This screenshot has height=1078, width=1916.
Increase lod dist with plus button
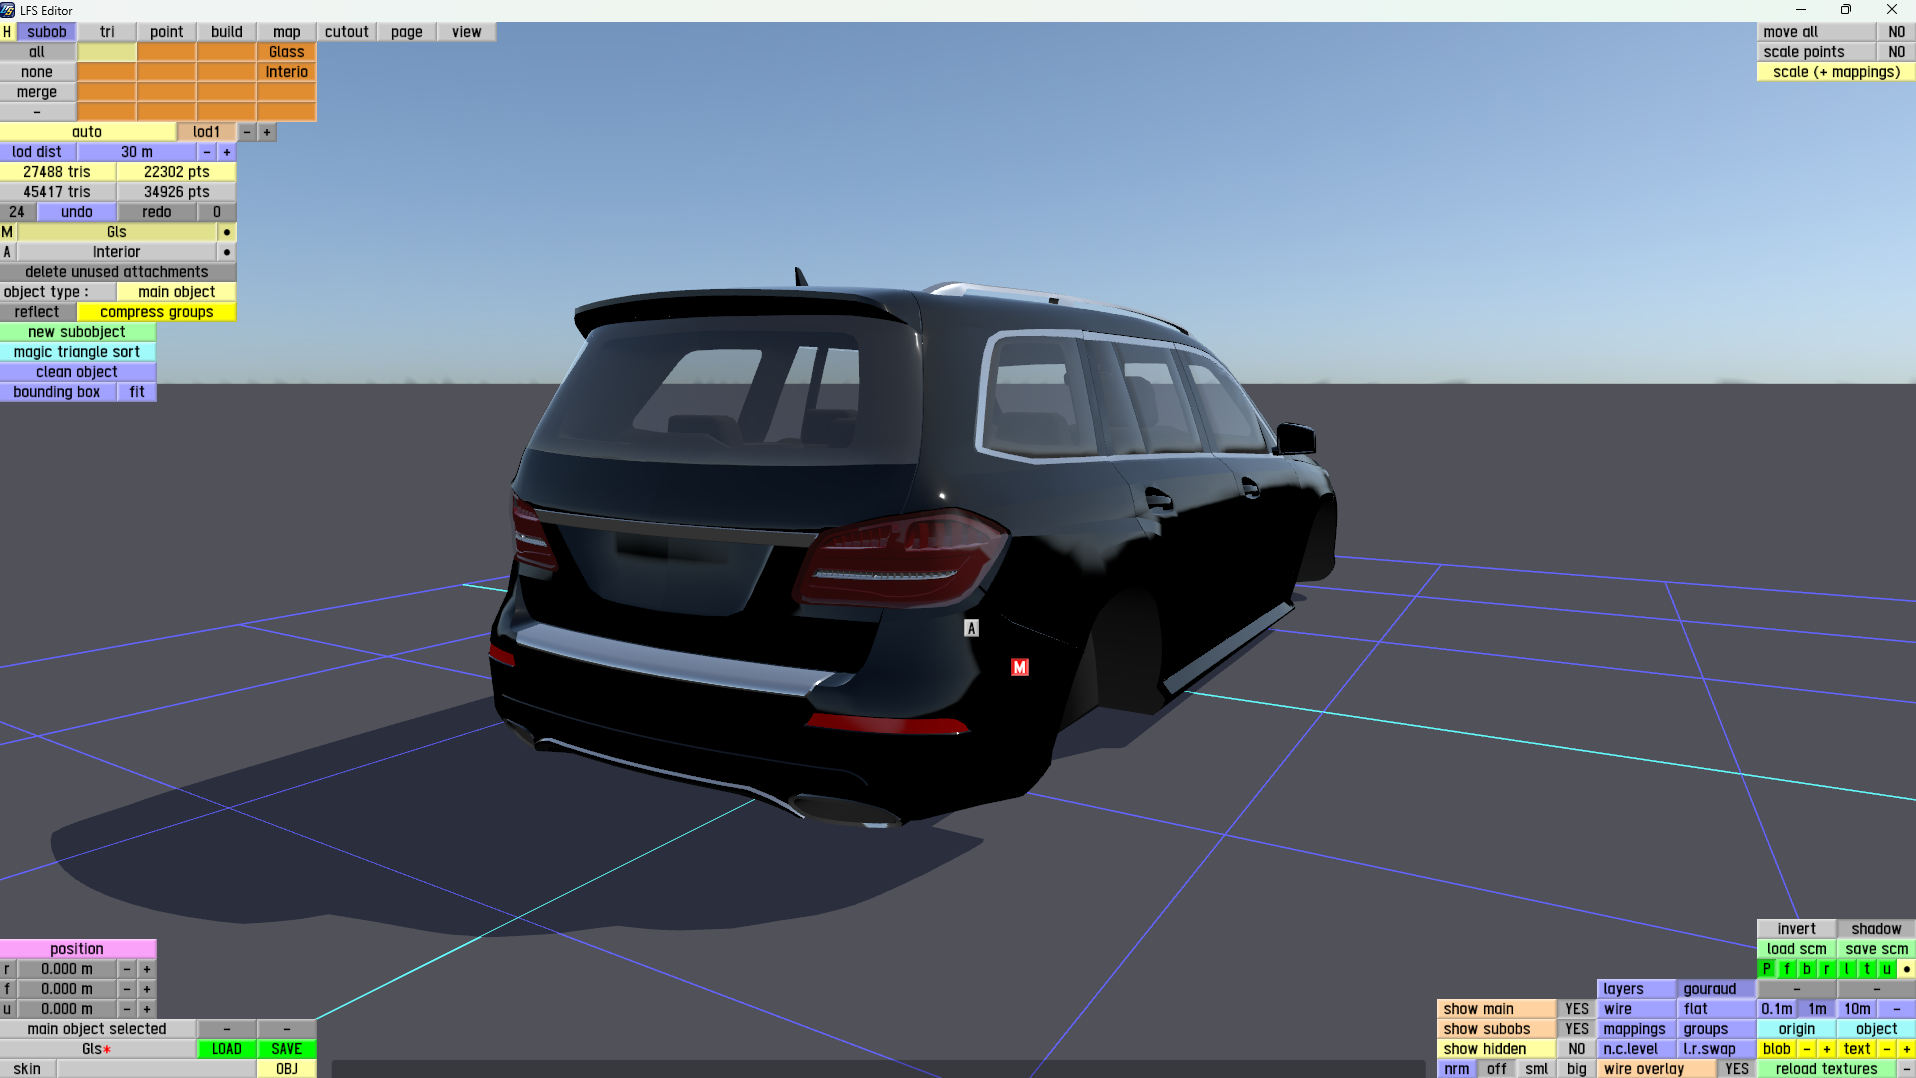pos(227,152)
